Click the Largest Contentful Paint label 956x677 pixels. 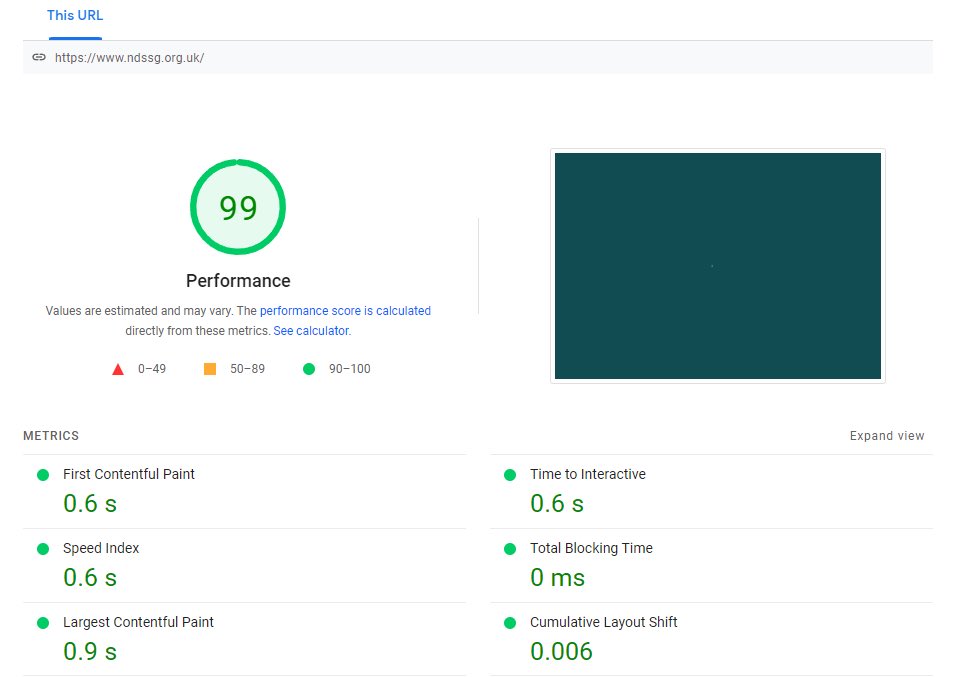(x=138, y=622)
